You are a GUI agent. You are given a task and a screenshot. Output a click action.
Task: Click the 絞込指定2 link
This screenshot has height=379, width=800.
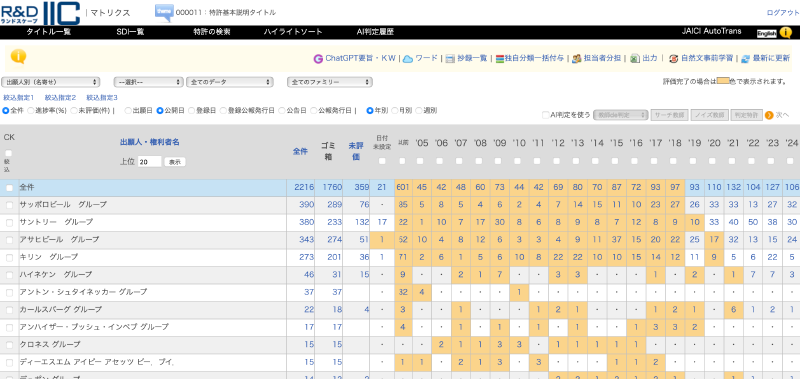tap(60, 97)
